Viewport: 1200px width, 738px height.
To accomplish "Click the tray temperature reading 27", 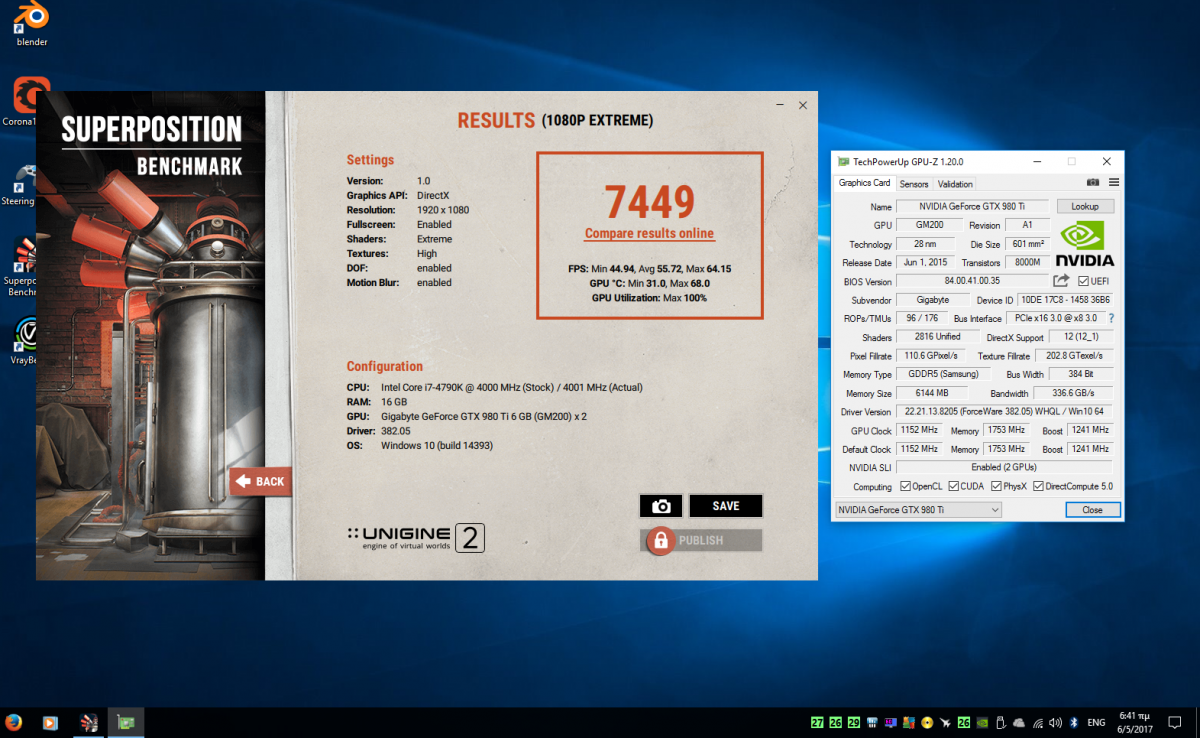I will click(817, 722).
